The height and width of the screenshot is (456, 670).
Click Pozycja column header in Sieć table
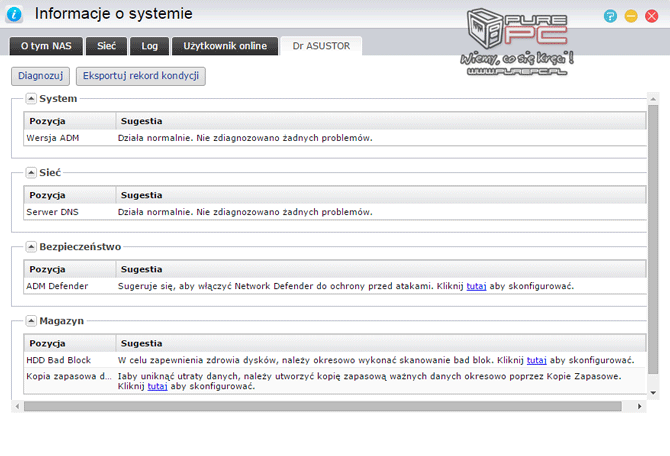point(70,195)
